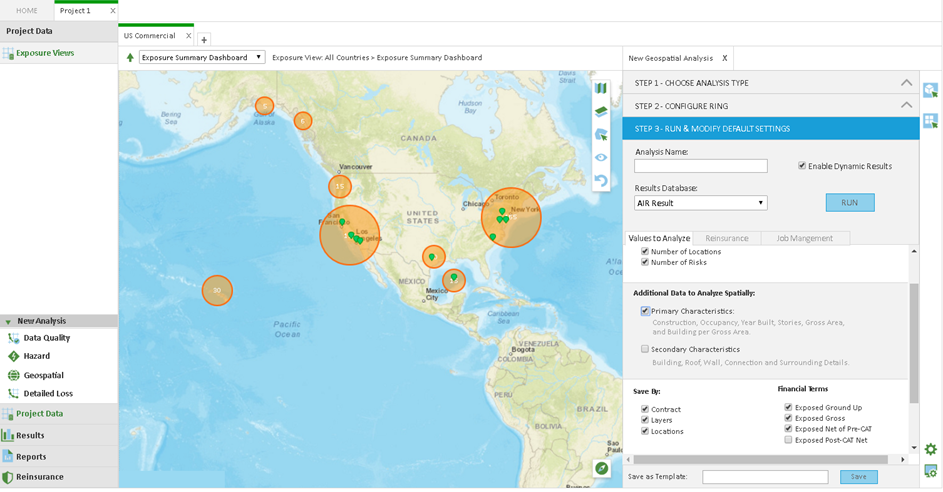Click the basemap icon on the map toolbar
Image resolution: width=943 pixels, height=492 pixels.
pos(601,89)
